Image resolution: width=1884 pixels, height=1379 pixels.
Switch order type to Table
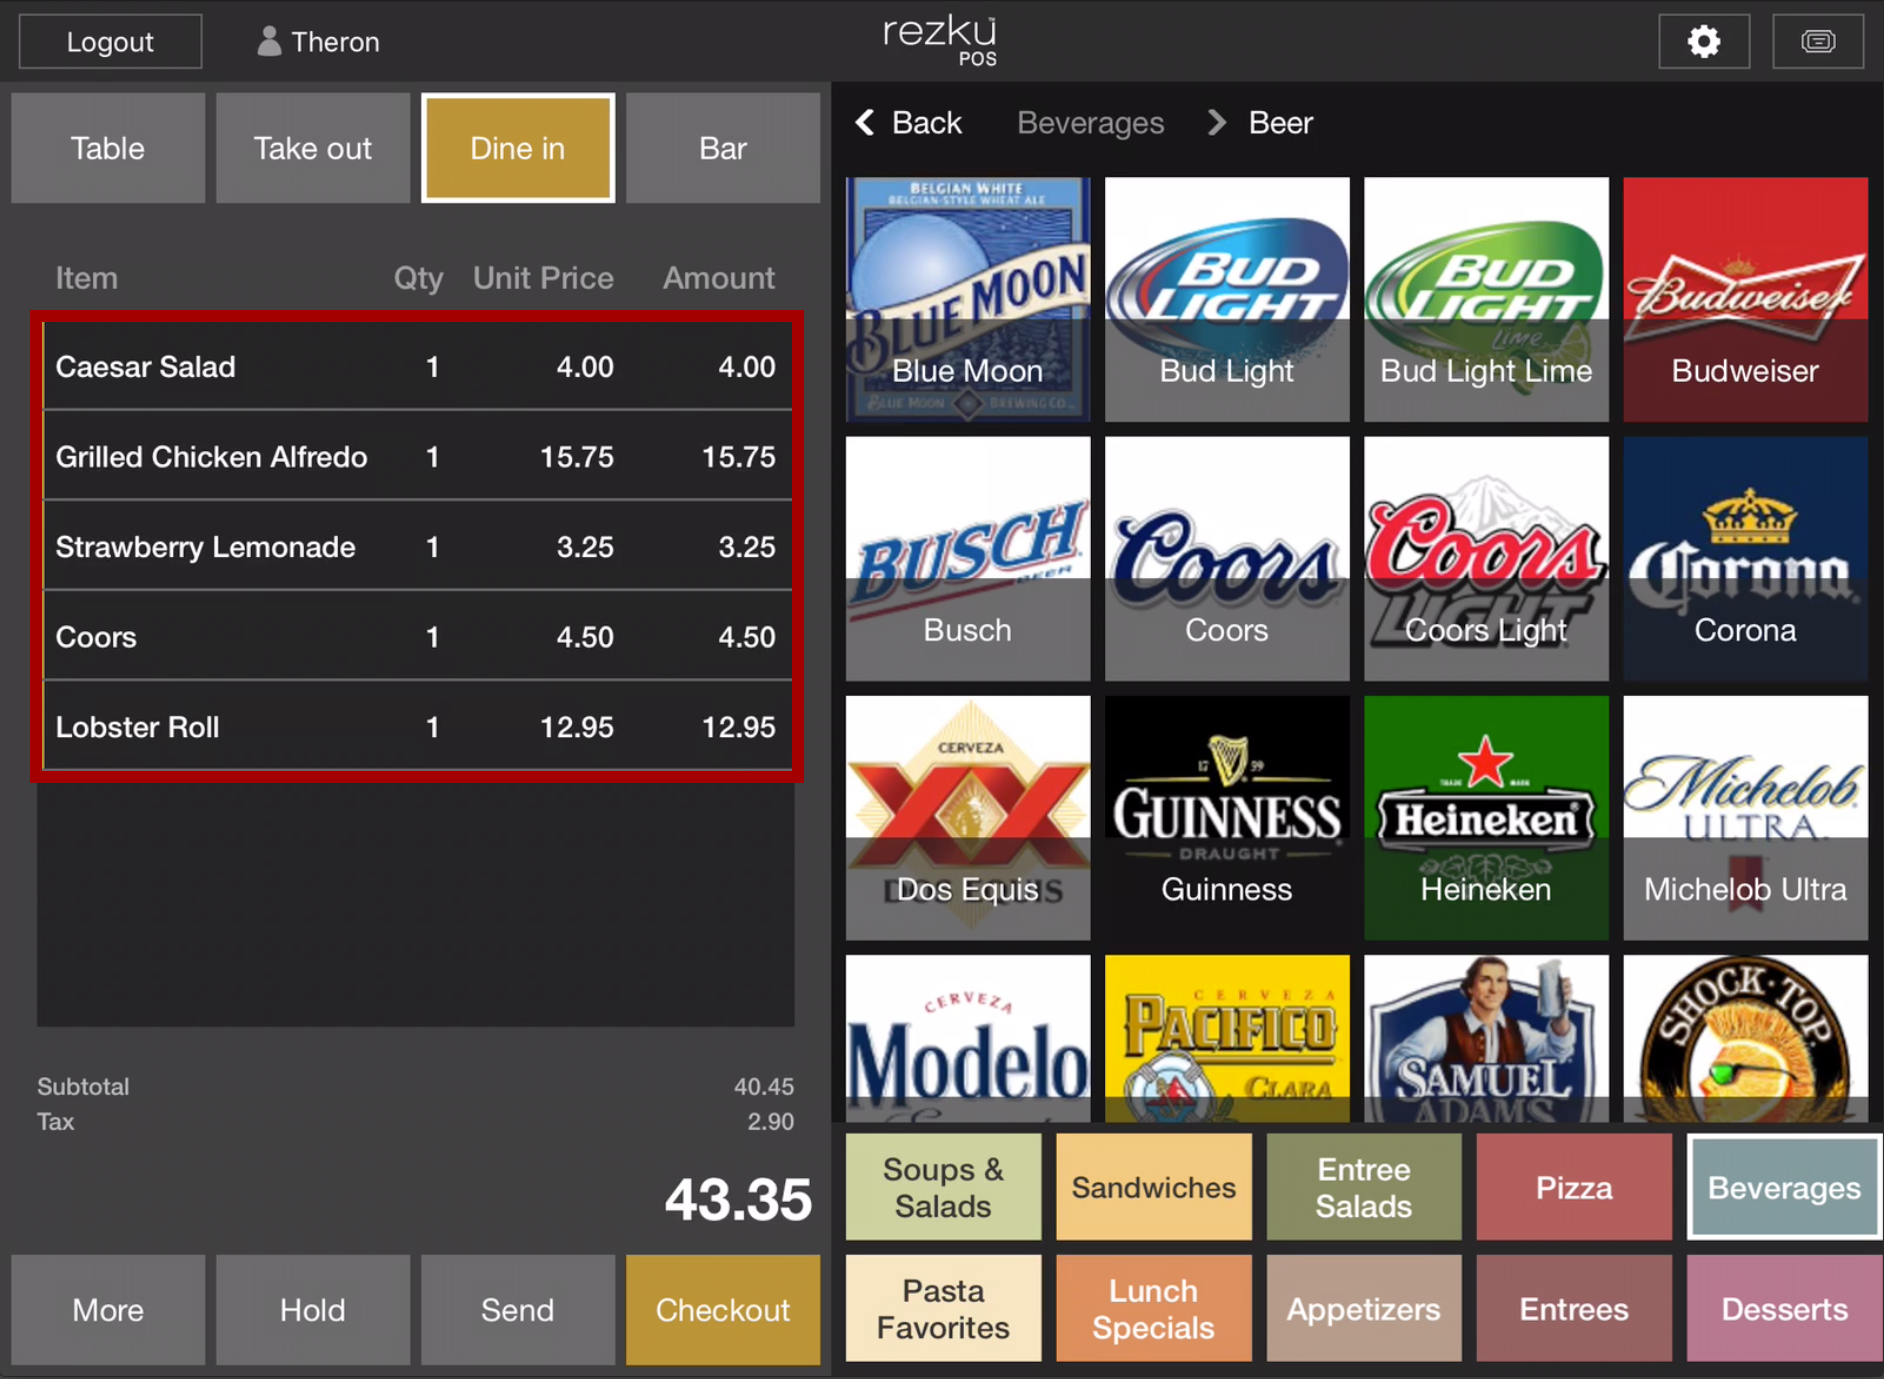pos(108,148)
